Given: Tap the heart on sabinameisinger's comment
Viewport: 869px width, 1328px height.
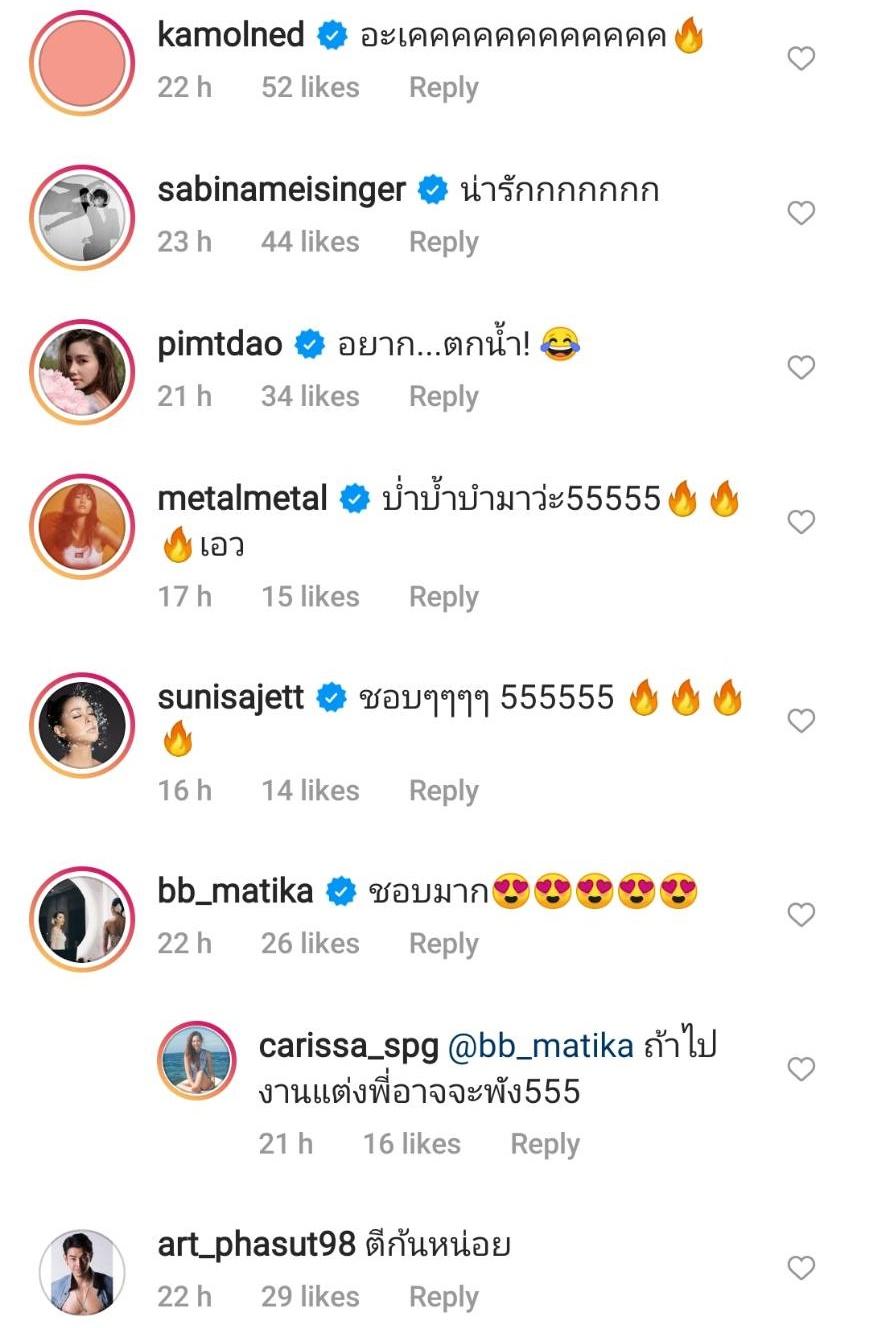Looking at the screenshot, I should 801,214.
